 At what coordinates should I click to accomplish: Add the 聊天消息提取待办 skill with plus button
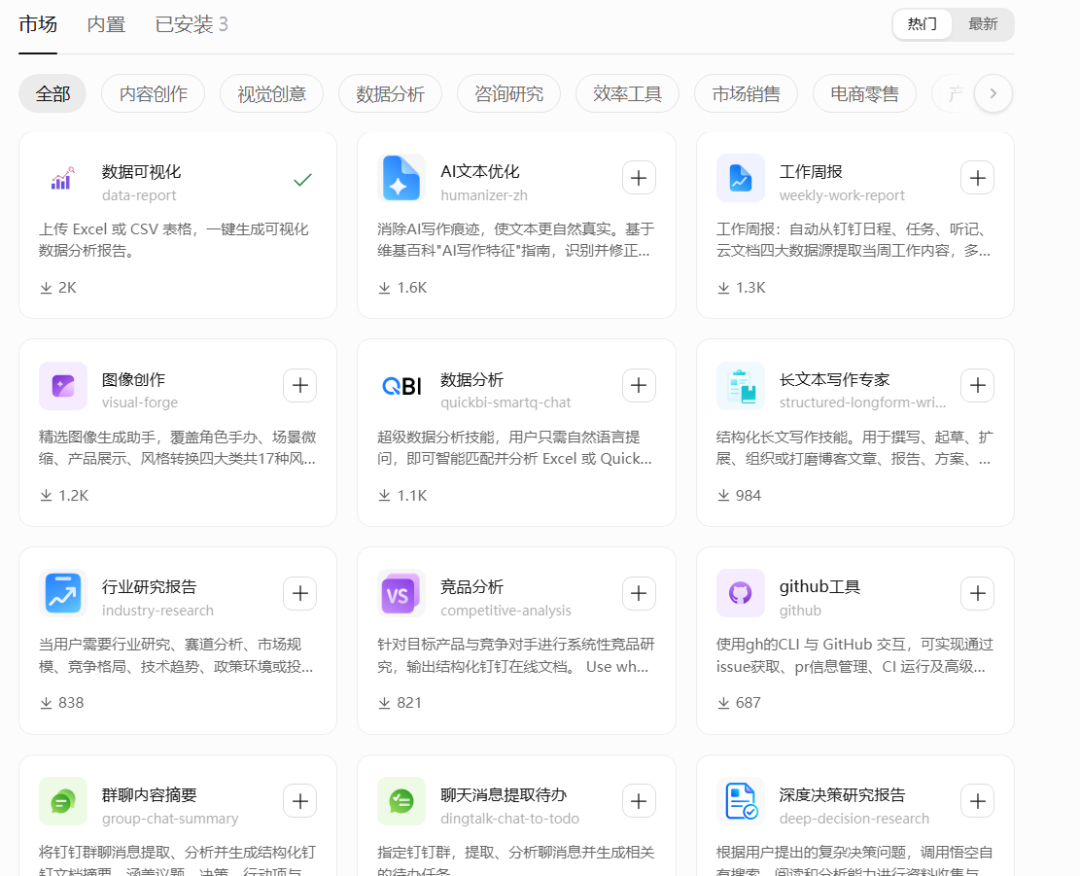[x=638, y=801]
